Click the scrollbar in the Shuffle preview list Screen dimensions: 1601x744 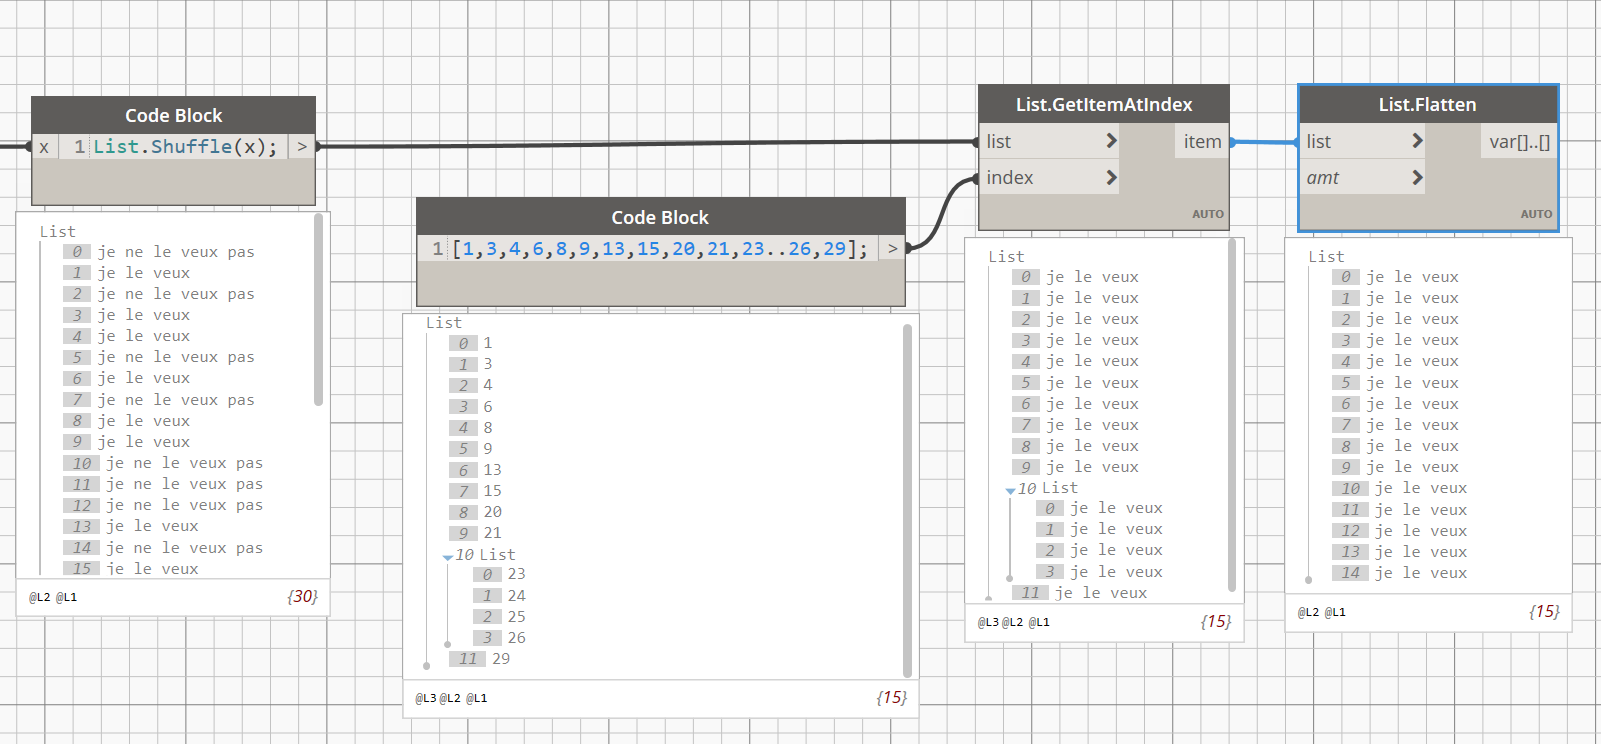(x=319, y=309)
